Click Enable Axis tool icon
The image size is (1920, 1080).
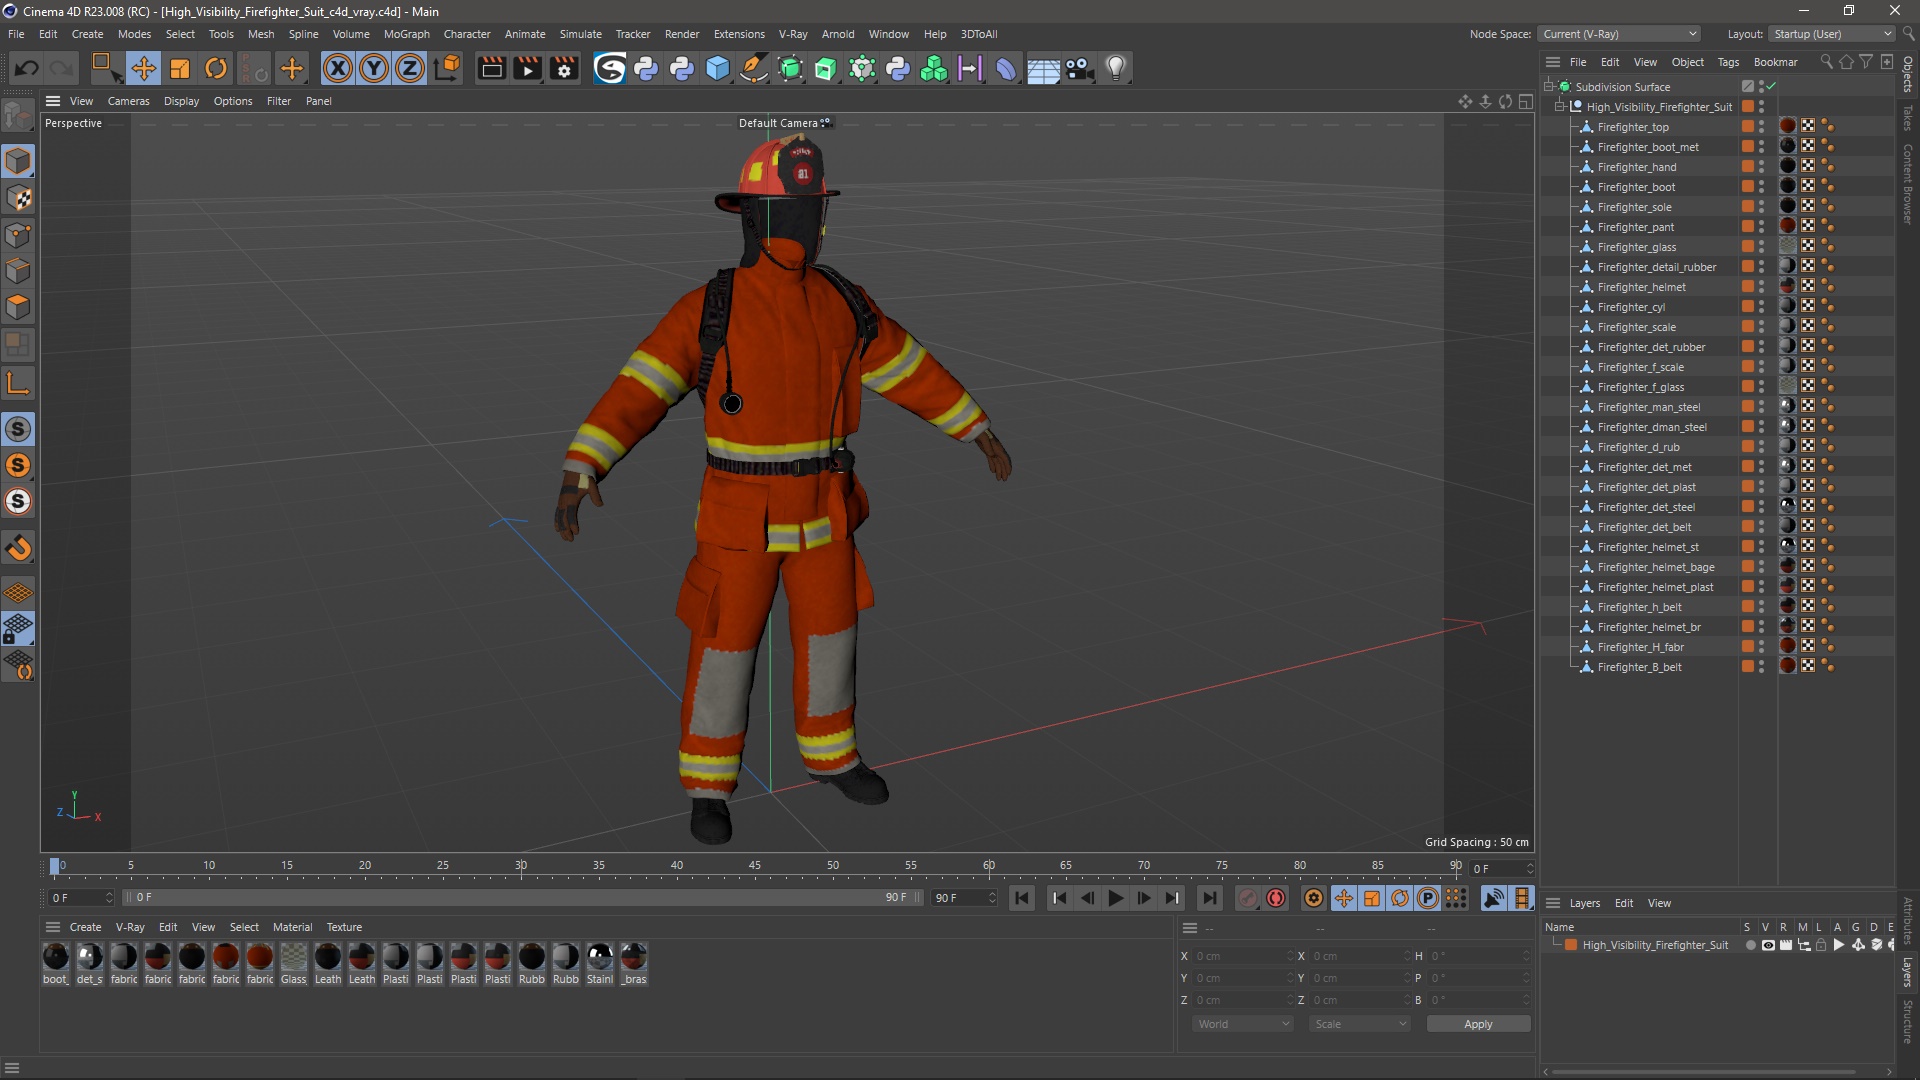click(18, 383)
